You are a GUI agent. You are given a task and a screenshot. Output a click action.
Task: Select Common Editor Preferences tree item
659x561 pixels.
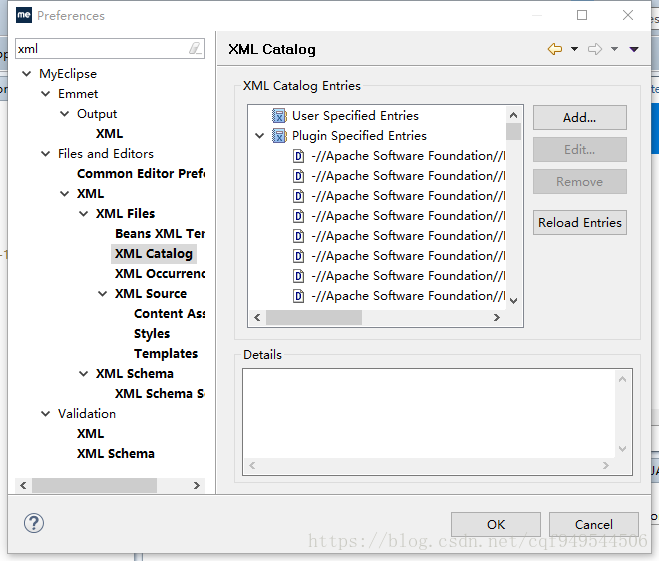pyautogui.click(x=141, y=174)
